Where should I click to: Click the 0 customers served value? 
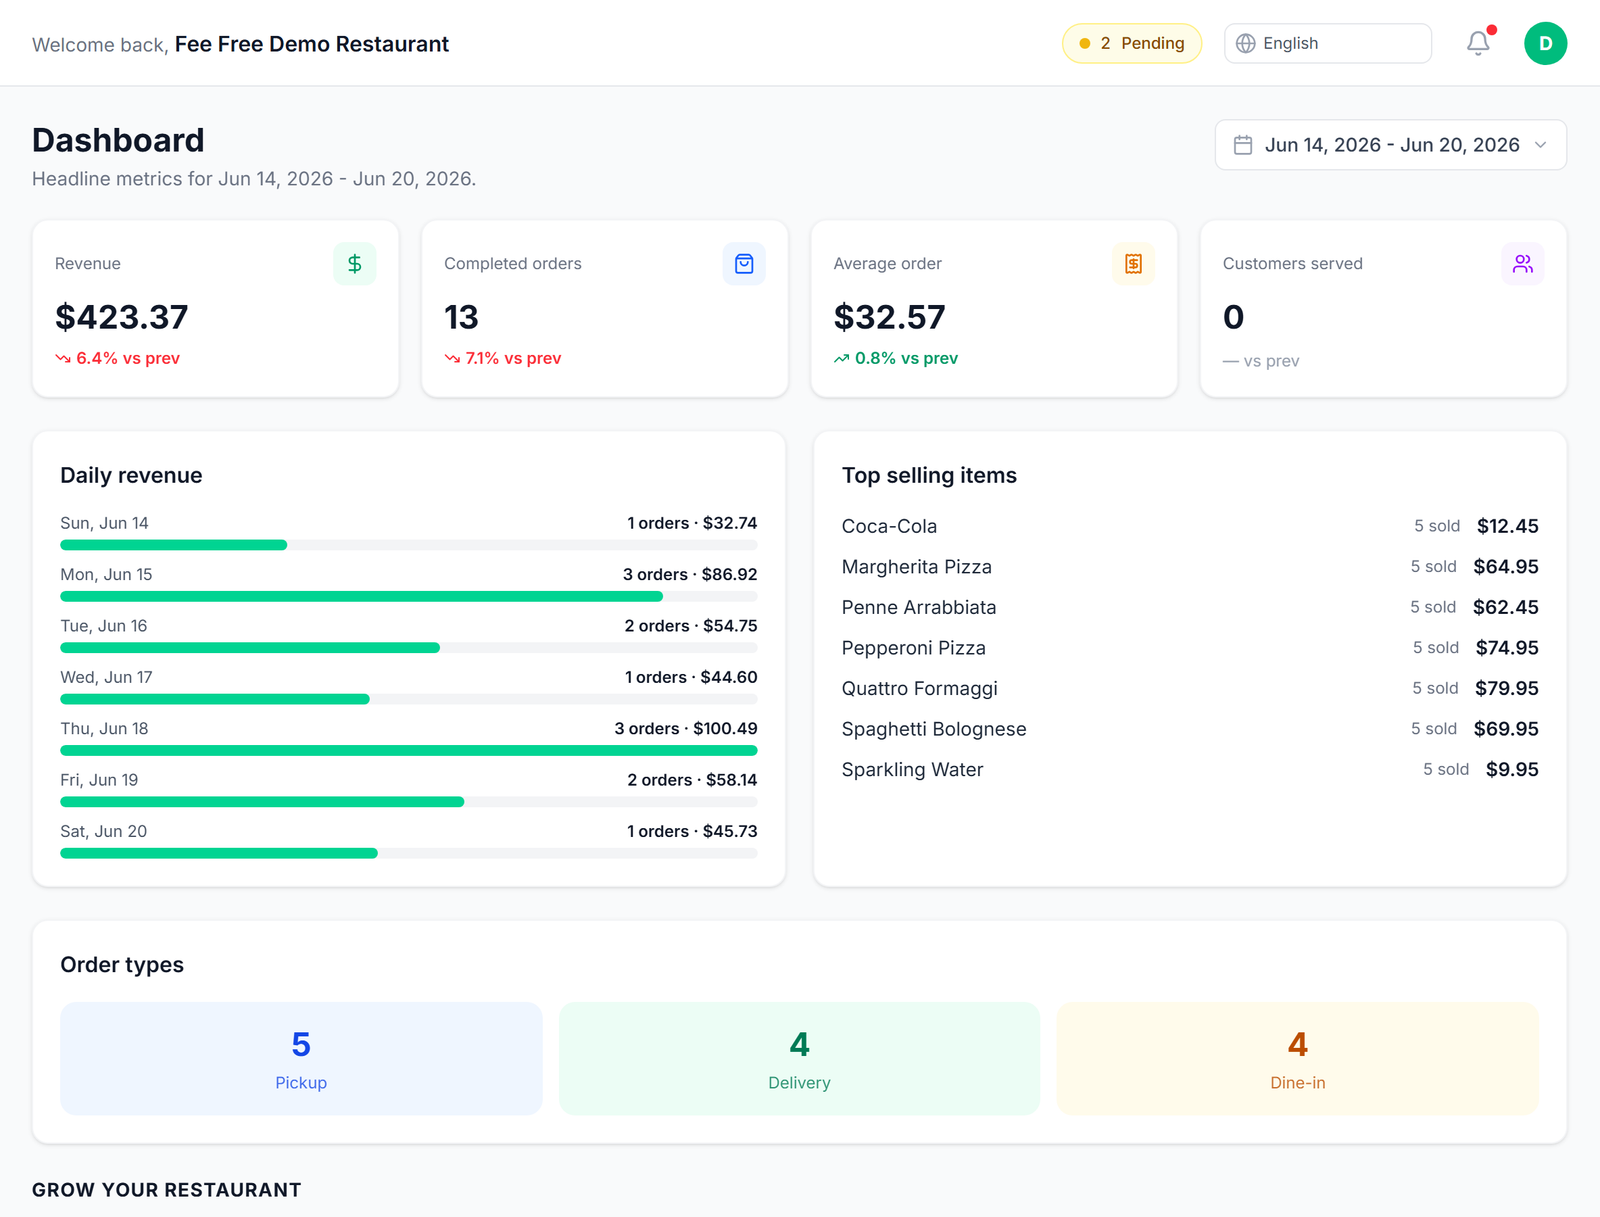(x=1234, y=317)
